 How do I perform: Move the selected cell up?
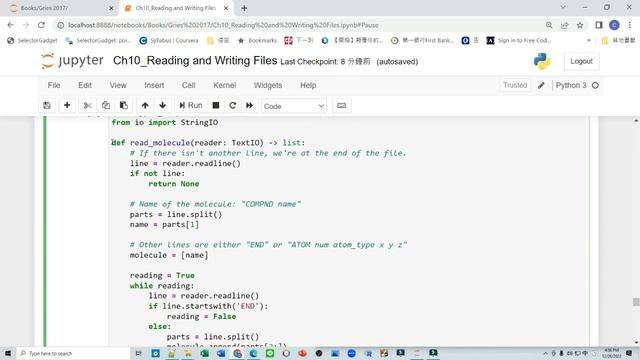(x=145, y=106)
